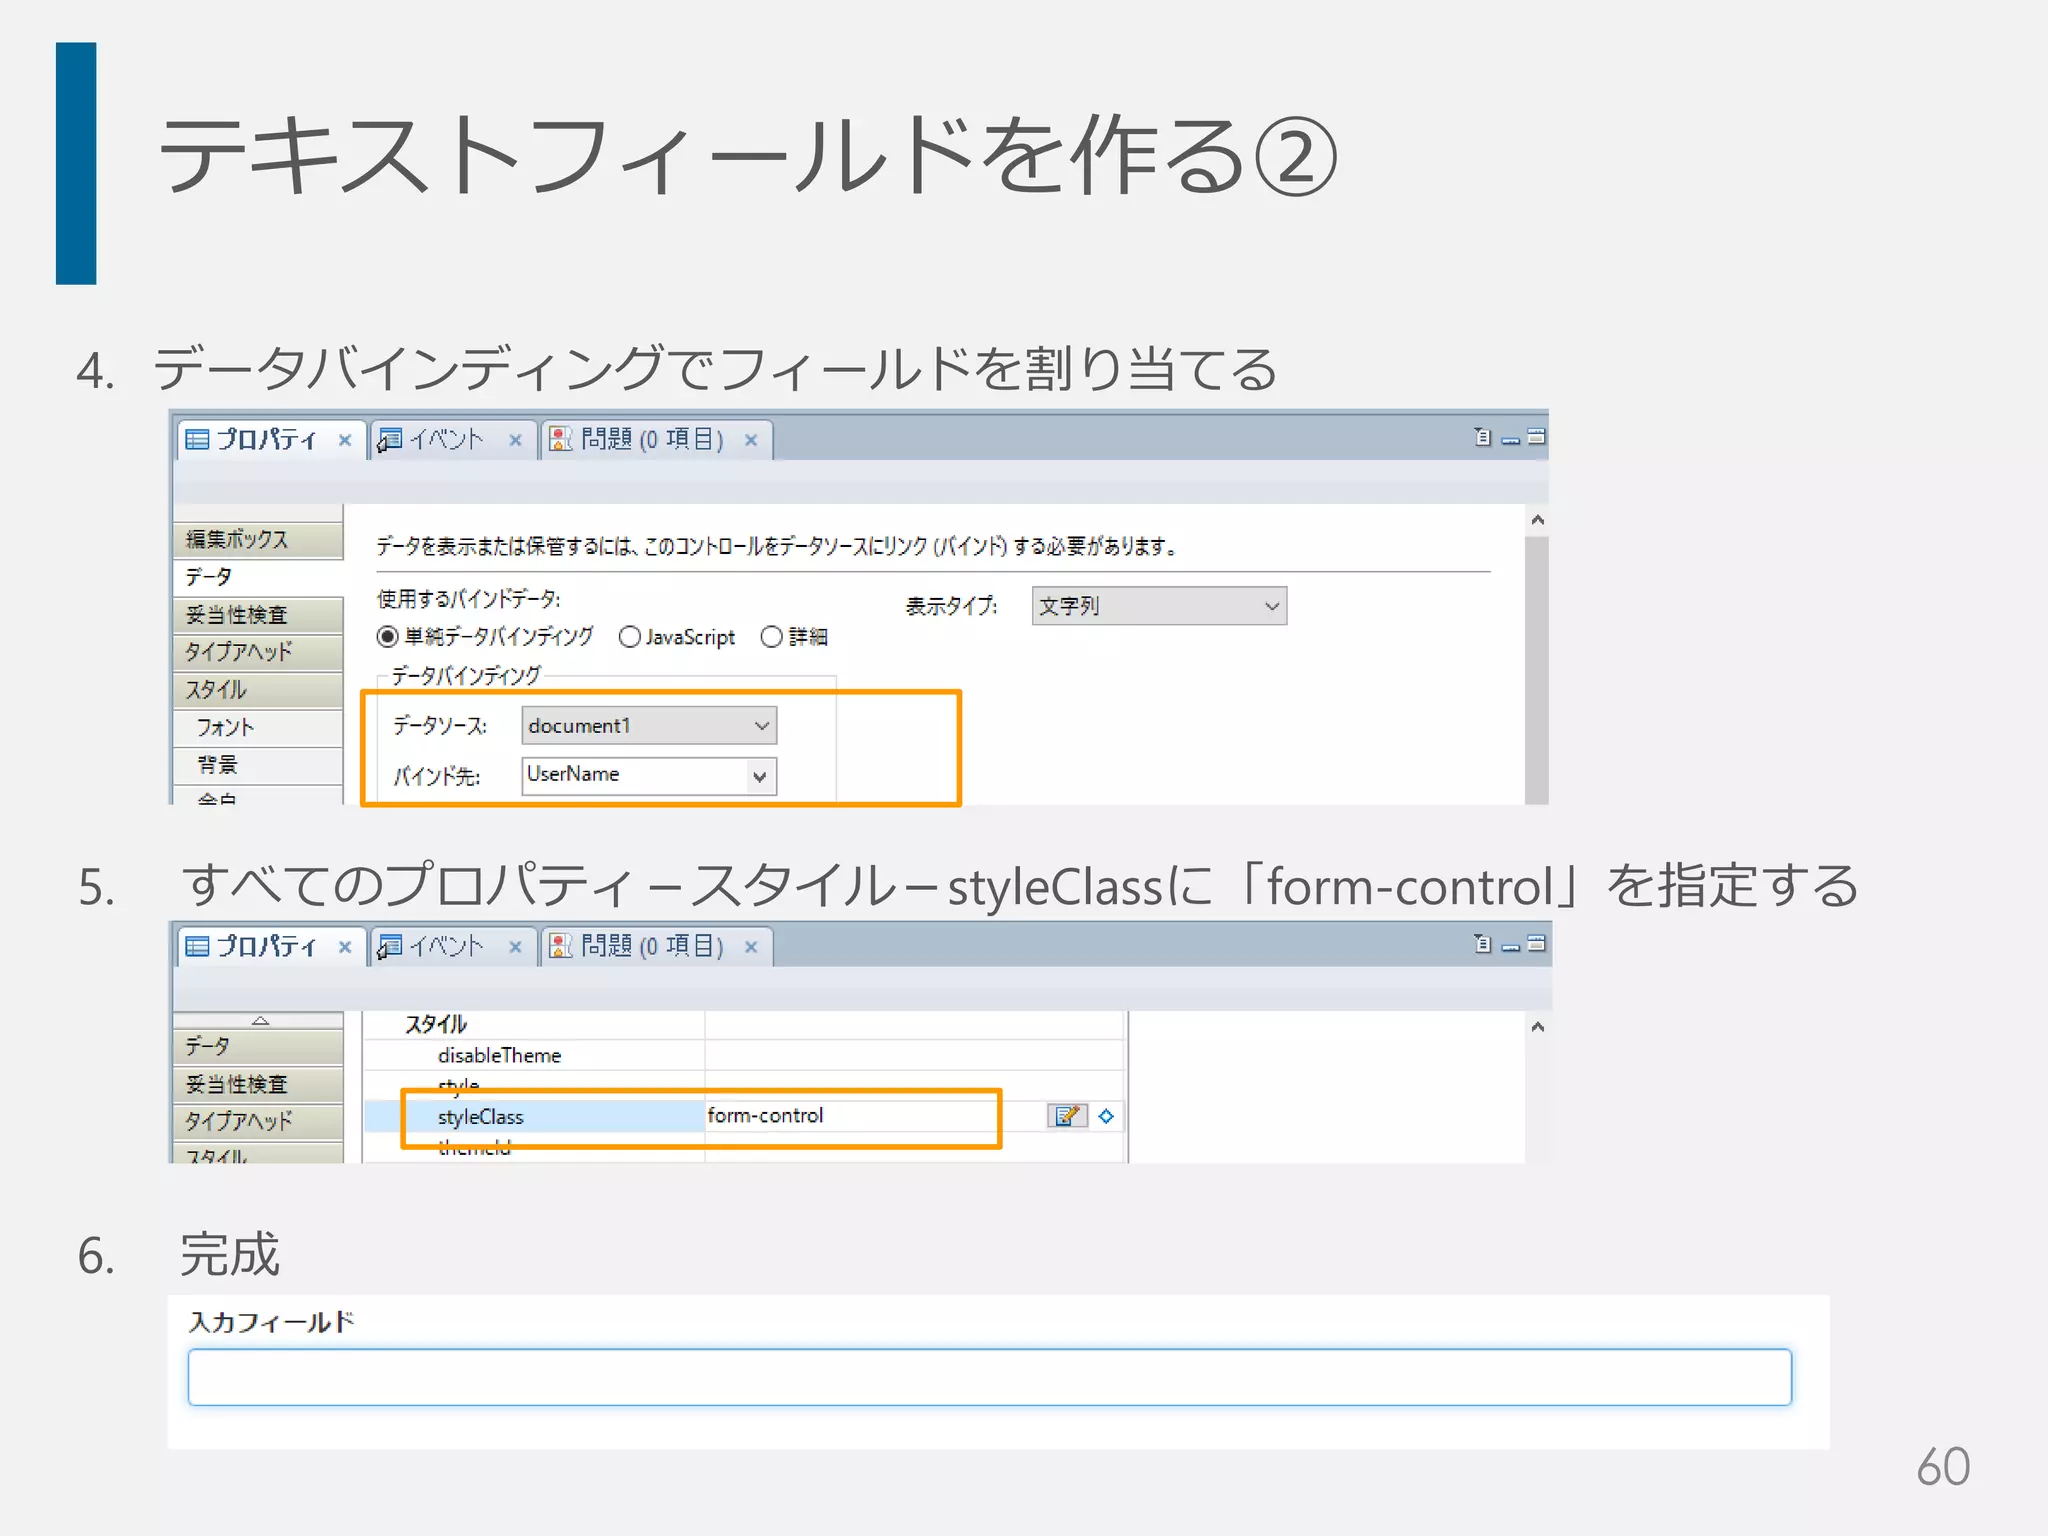Select 妥当性検査 in the upper panel side list

coord(258,615)
